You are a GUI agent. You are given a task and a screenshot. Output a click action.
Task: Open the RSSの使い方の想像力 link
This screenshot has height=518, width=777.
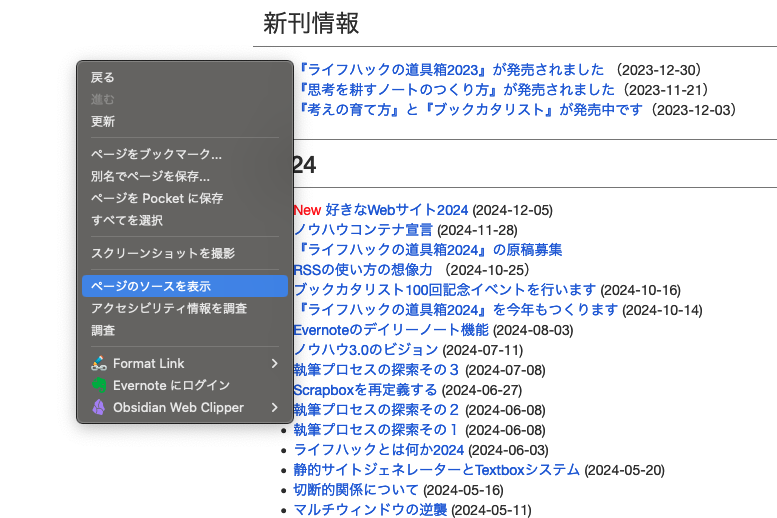pyautogui.click(x=363, y=270)
